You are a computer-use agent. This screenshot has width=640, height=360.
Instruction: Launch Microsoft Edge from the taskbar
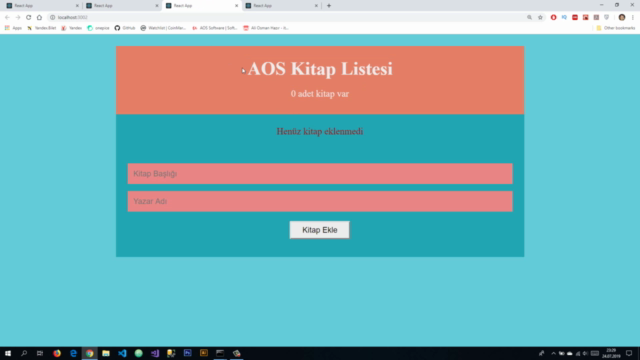click(73, 353)
